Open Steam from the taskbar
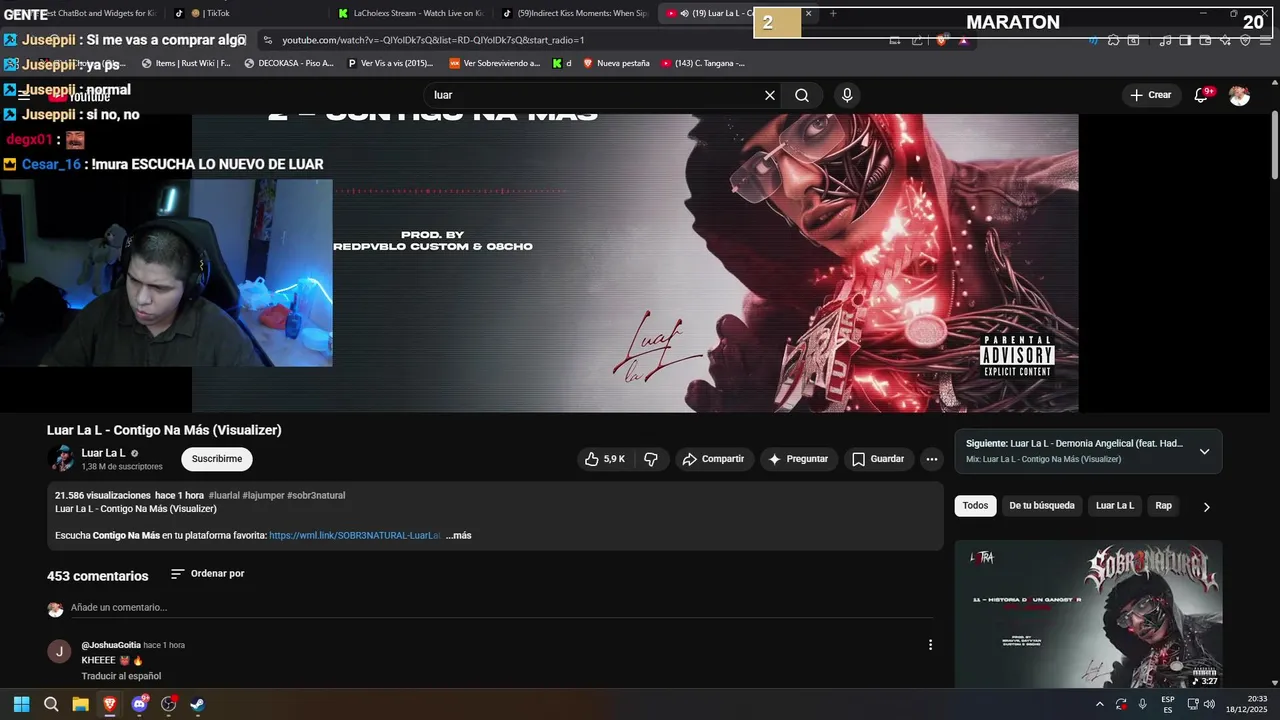Screen dimensions: 1280x720 pyautogui.click(x=197, y=704)
